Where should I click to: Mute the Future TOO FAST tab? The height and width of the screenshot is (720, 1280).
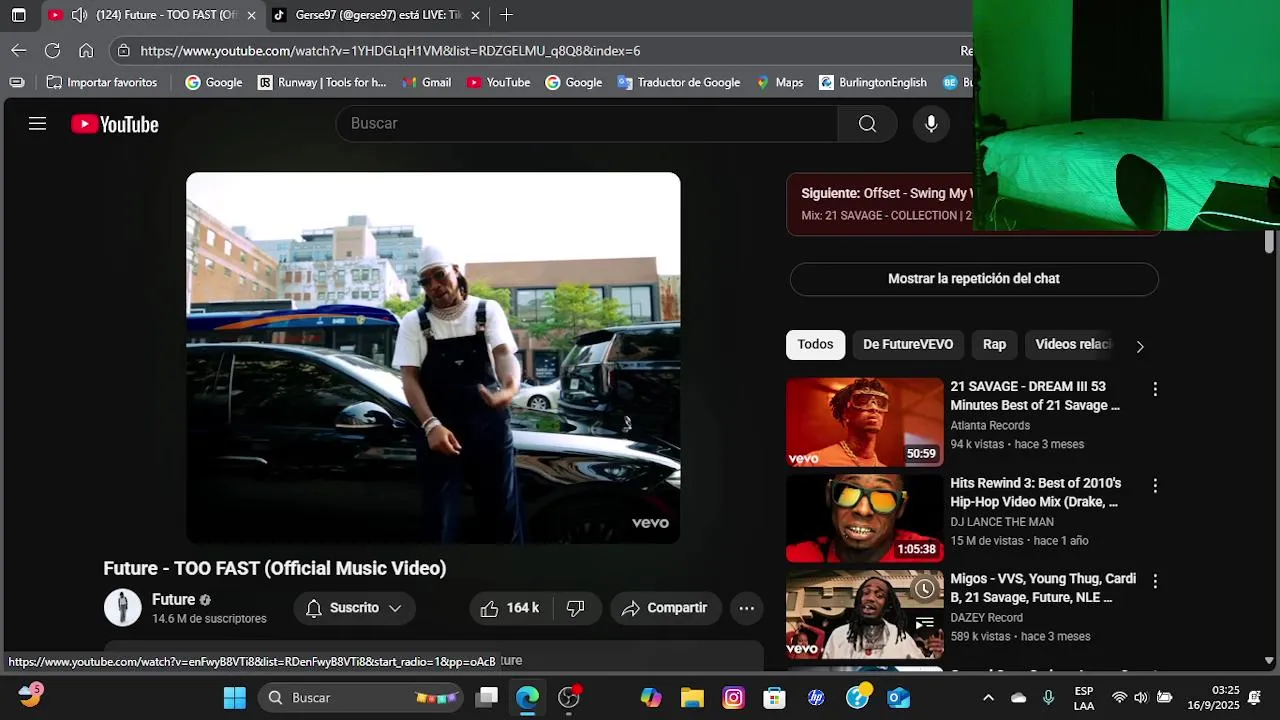[x=79, y=15]
